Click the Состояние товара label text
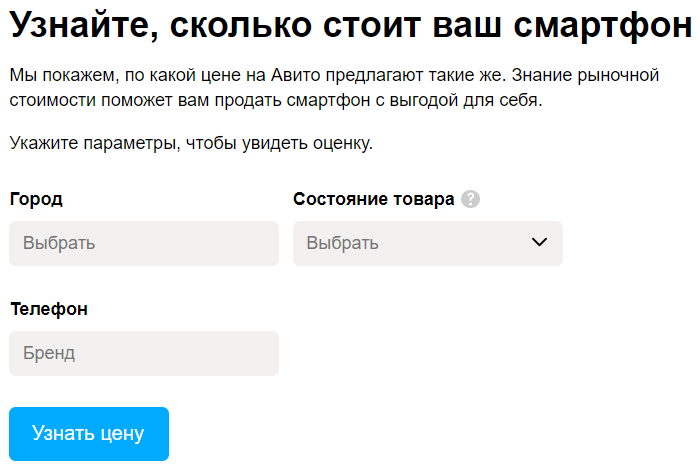Image resolution: width=700 pixels, height=469 pixels. pyautogui.click(x=374, y=199)
